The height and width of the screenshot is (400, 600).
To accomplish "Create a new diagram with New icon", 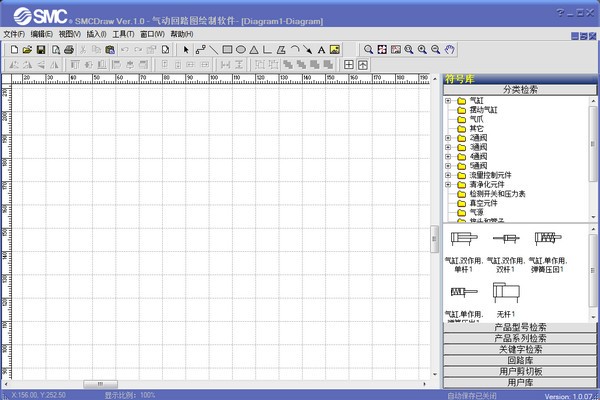I will pyautogui.click(x=14, y=49).
